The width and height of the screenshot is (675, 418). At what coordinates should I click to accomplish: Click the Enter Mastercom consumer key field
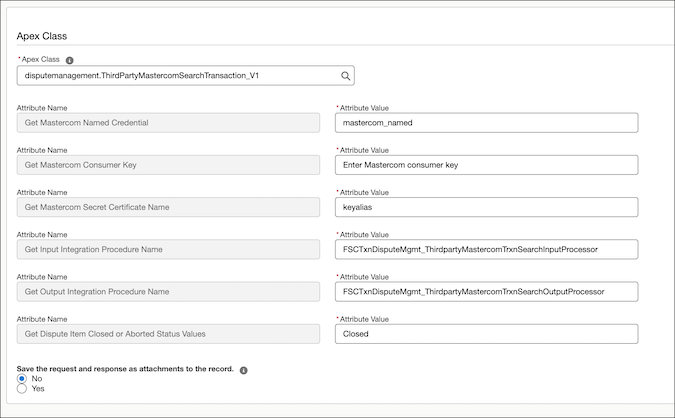[x=486, y=165]
